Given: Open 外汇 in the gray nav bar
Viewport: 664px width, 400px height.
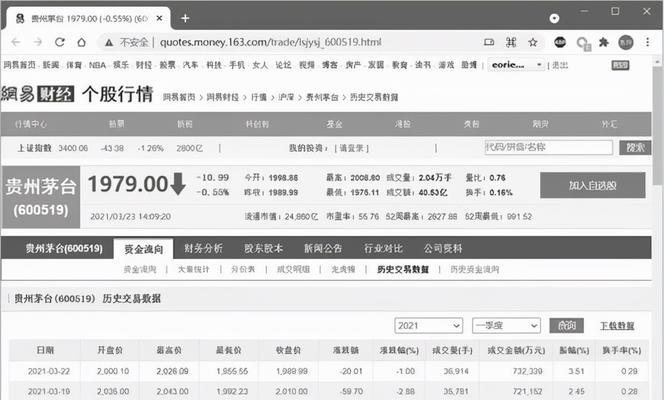Looking at the screenshot, I should click(x=609, y=124).
